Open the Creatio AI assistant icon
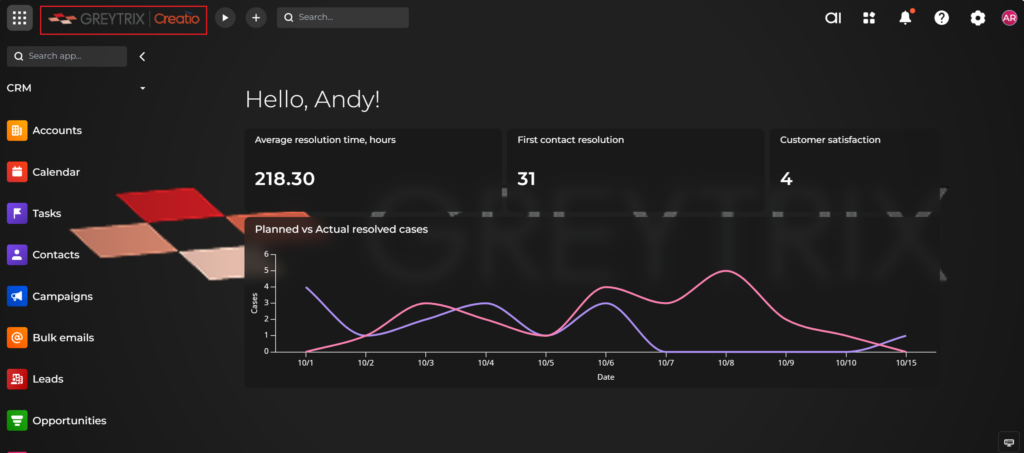This screenshot has width=1024, height=453. point(832,18)
